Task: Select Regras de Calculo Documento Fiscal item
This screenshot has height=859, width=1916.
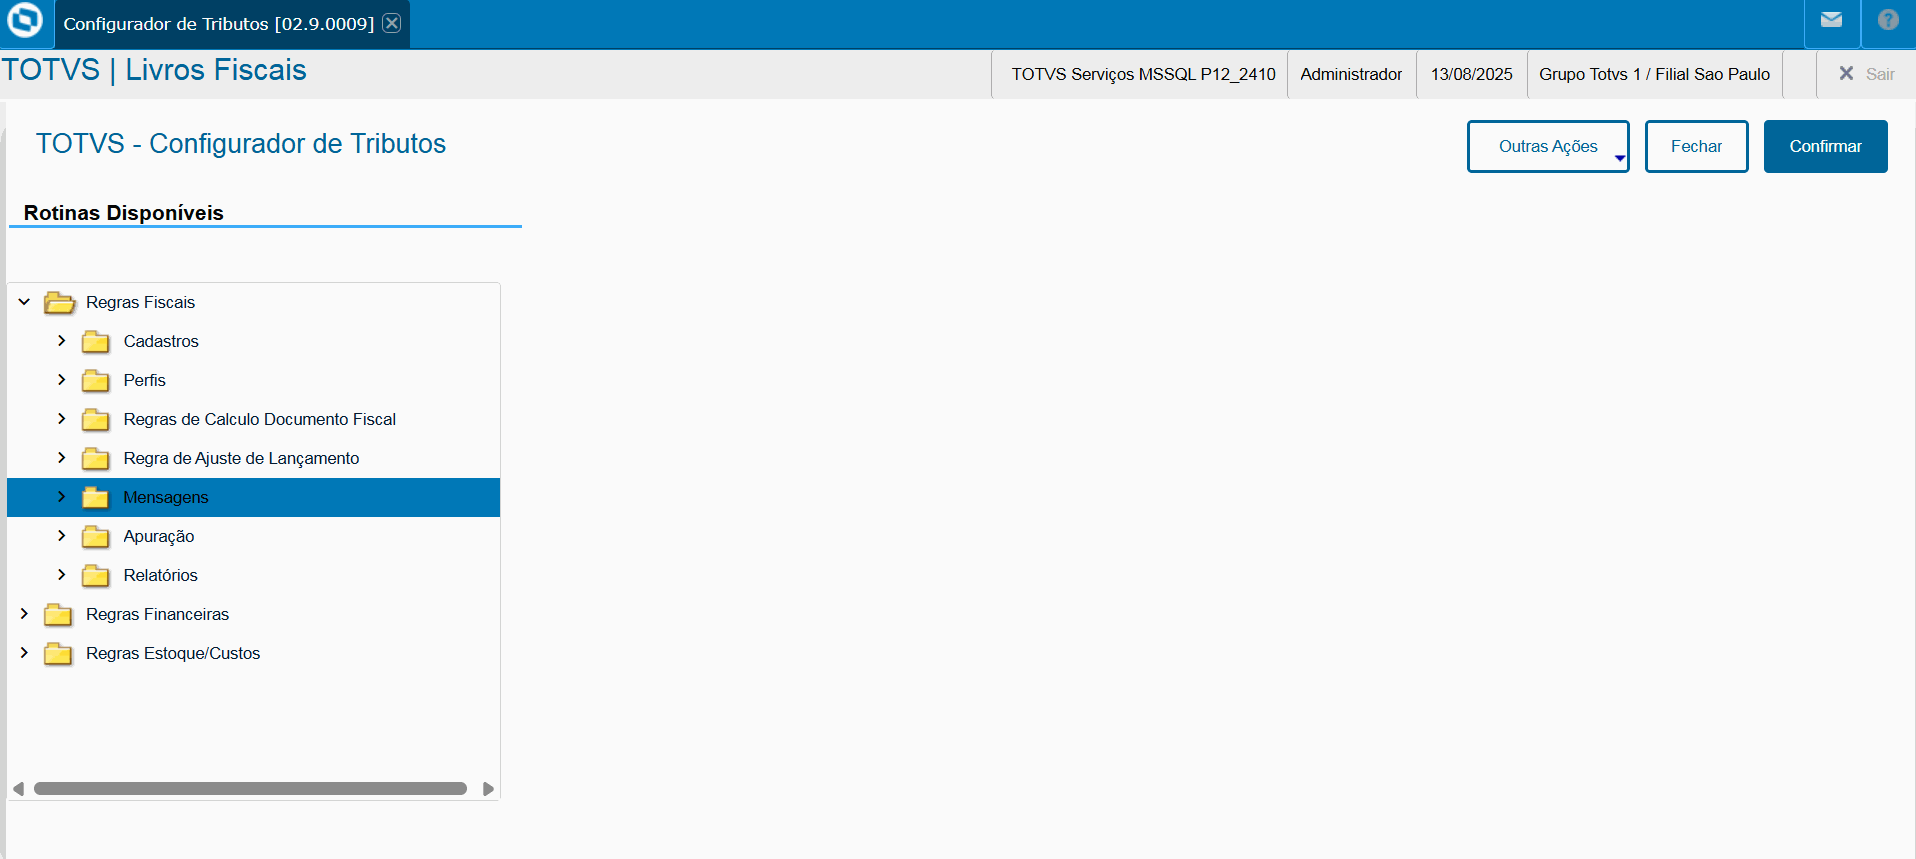Action: (x=260, y=419)
